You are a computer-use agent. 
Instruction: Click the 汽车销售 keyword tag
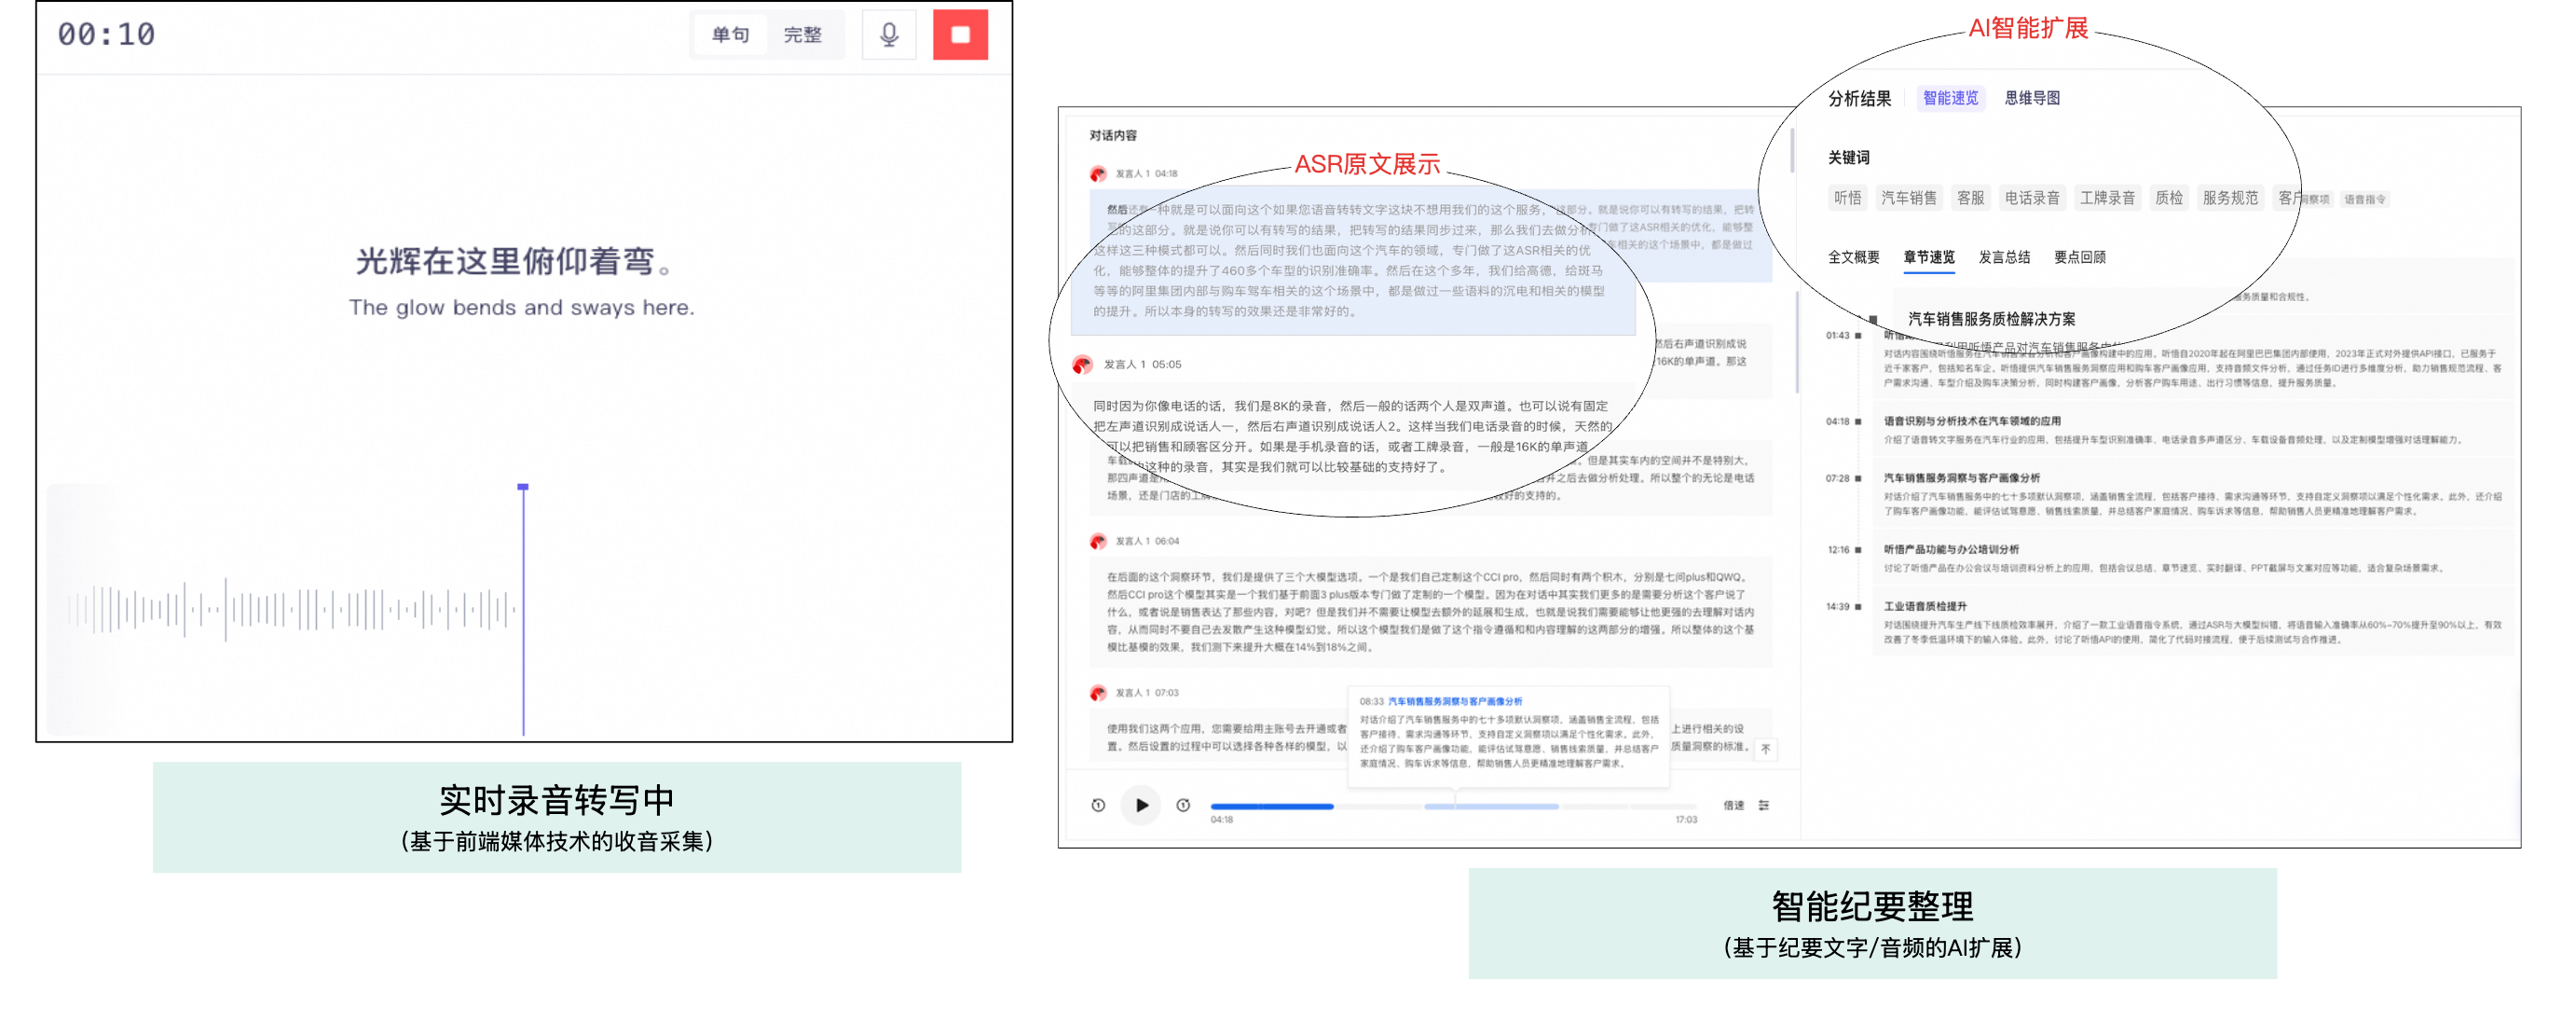(1908, 198)
